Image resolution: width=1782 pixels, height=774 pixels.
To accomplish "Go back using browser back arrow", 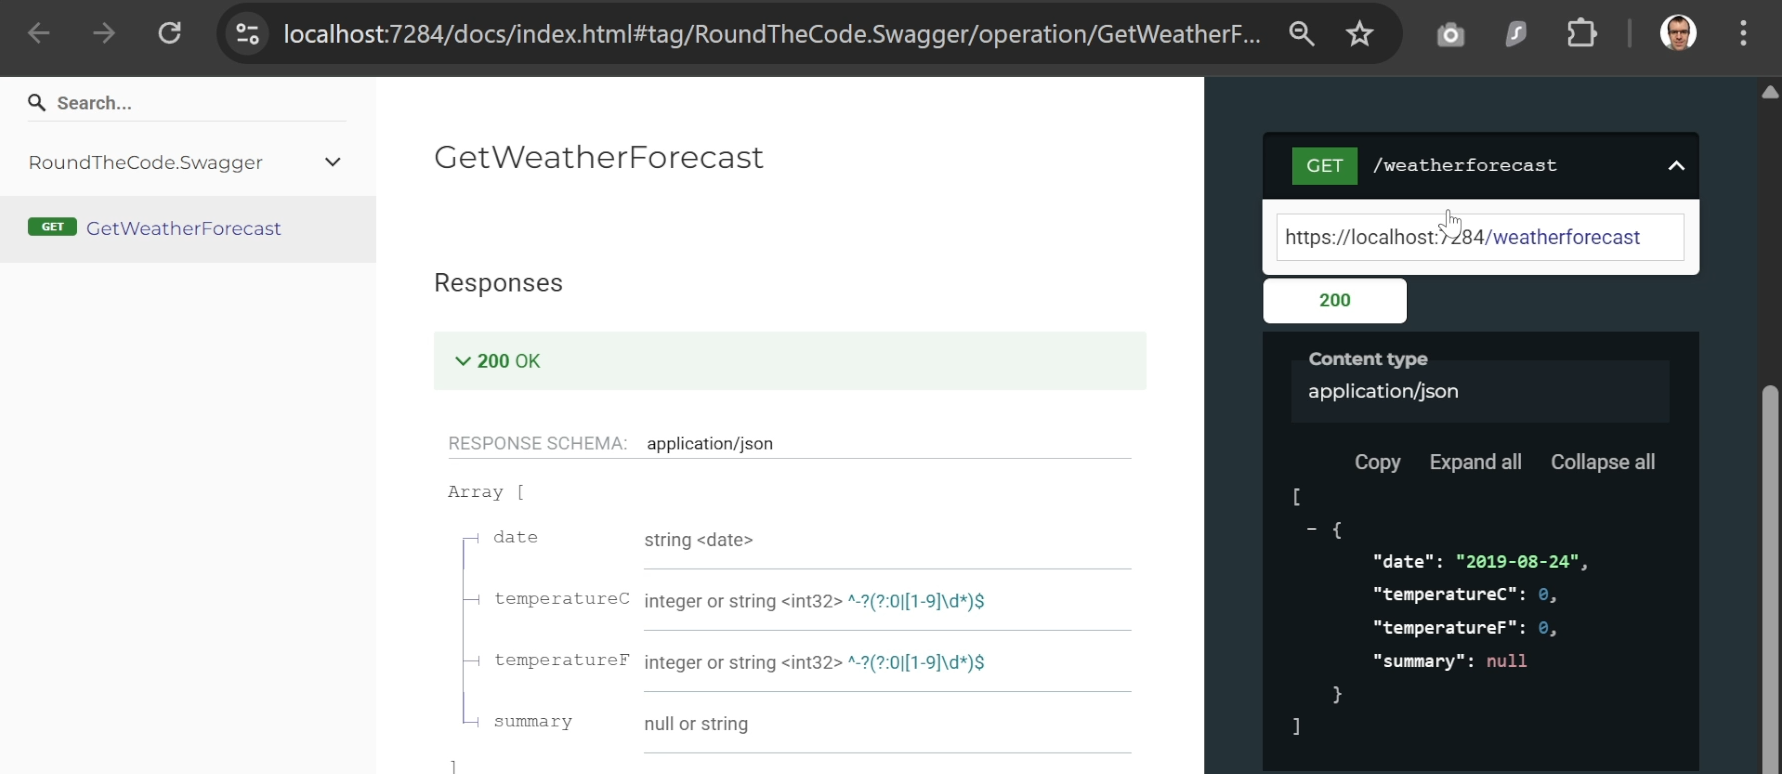I will tap(39, 34).
